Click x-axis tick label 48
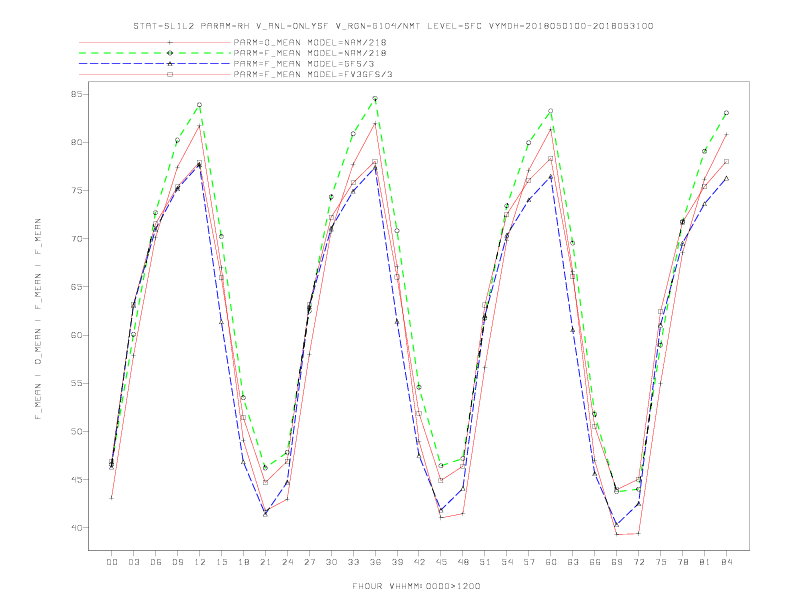The width and height of the screenshot is (792, 612). coord(463,562)
